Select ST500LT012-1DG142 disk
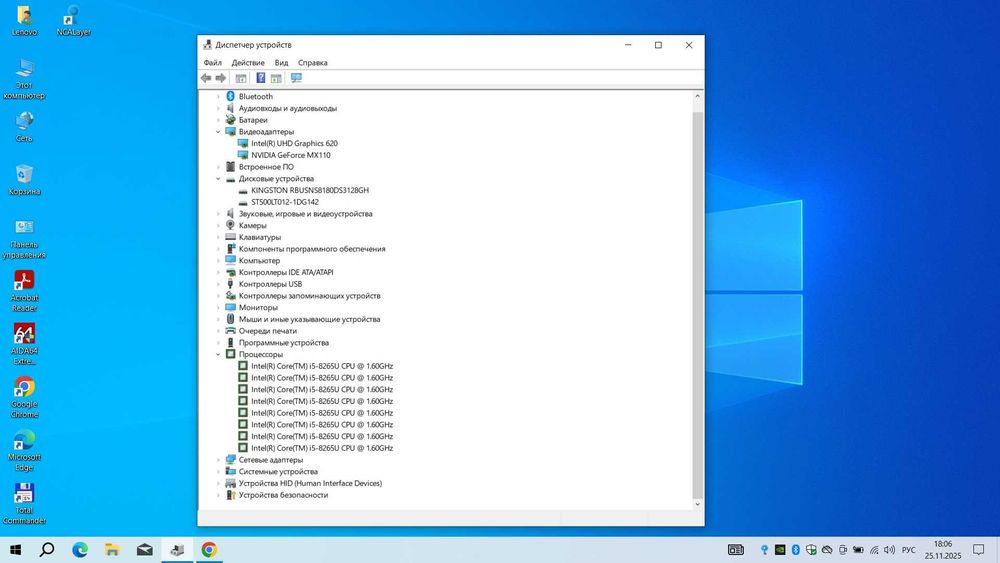This screenshot has width=1000, height=563. click(284, 202)
